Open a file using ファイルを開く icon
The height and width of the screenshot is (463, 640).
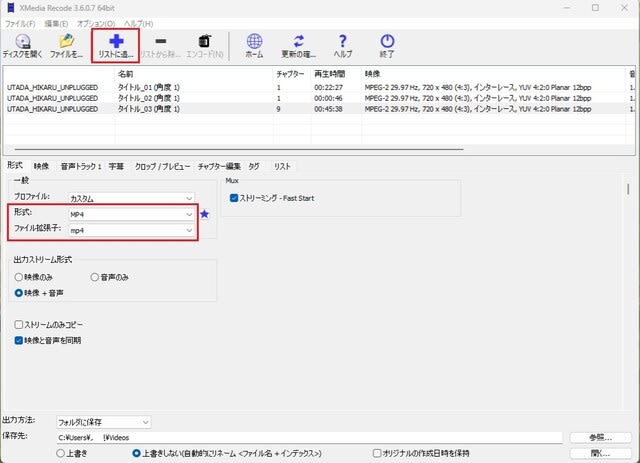(x=66, y=46)
